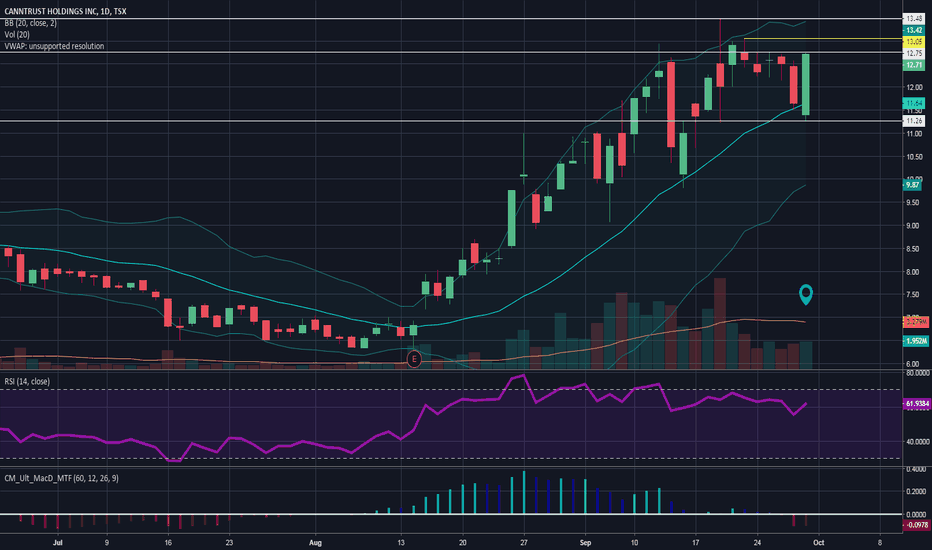Click the 80.0000 RSI scale value
Image resolution: width=932 pixels, height=550 pixels.
(x=917, y=373)
